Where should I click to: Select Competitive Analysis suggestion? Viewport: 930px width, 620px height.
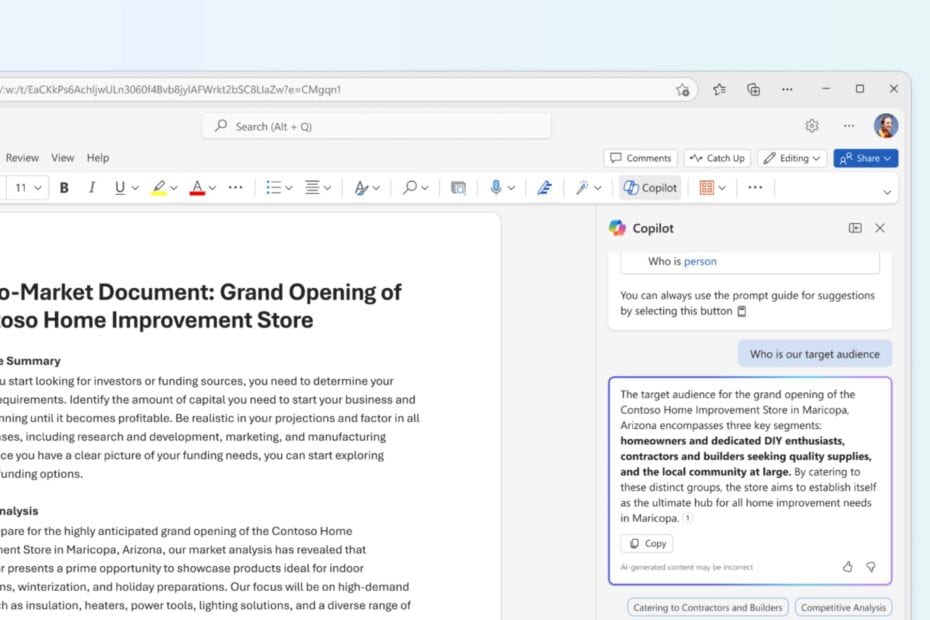coord(843,608)
